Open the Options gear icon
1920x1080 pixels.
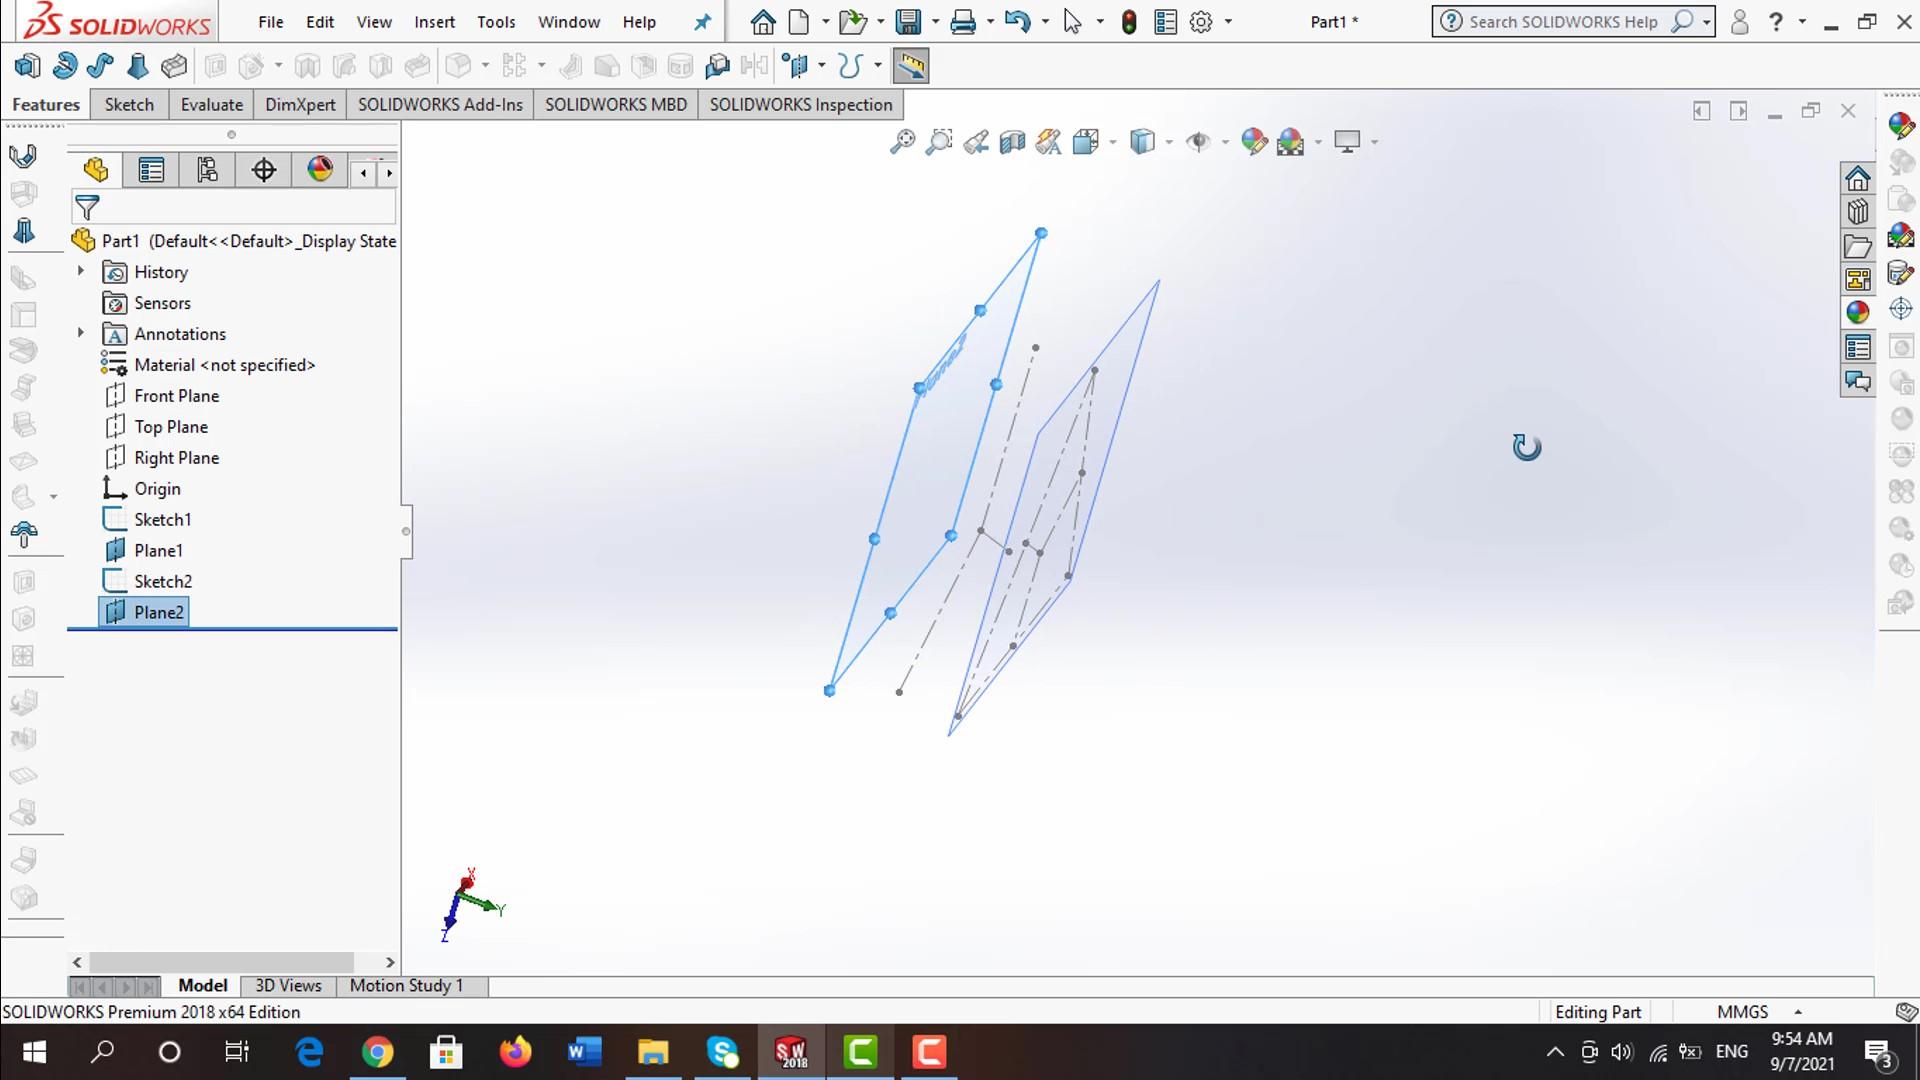1201,22
